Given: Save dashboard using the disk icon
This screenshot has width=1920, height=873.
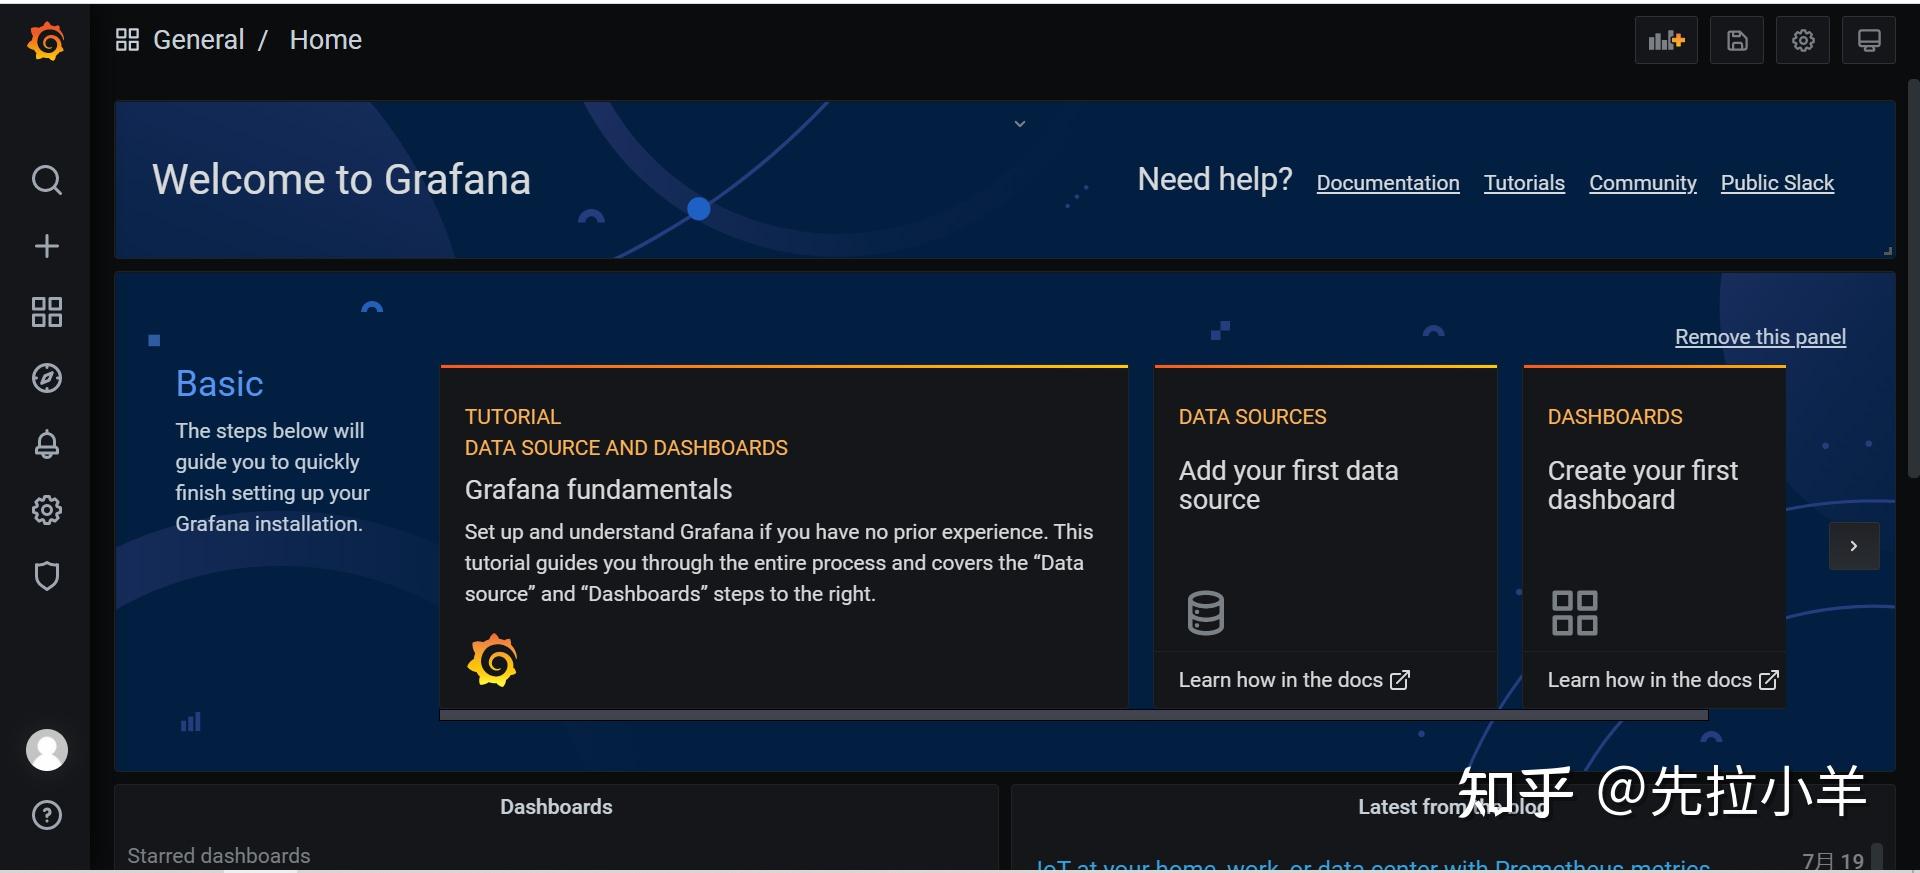Looking at the screenshot, I should (1737, 40).
